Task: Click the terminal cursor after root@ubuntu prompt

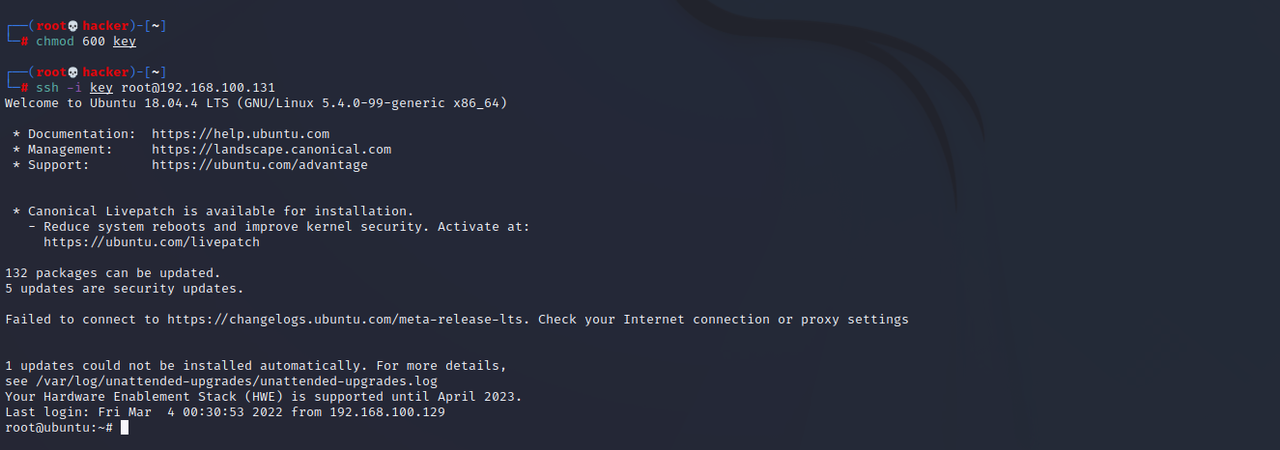Action: 125,427
